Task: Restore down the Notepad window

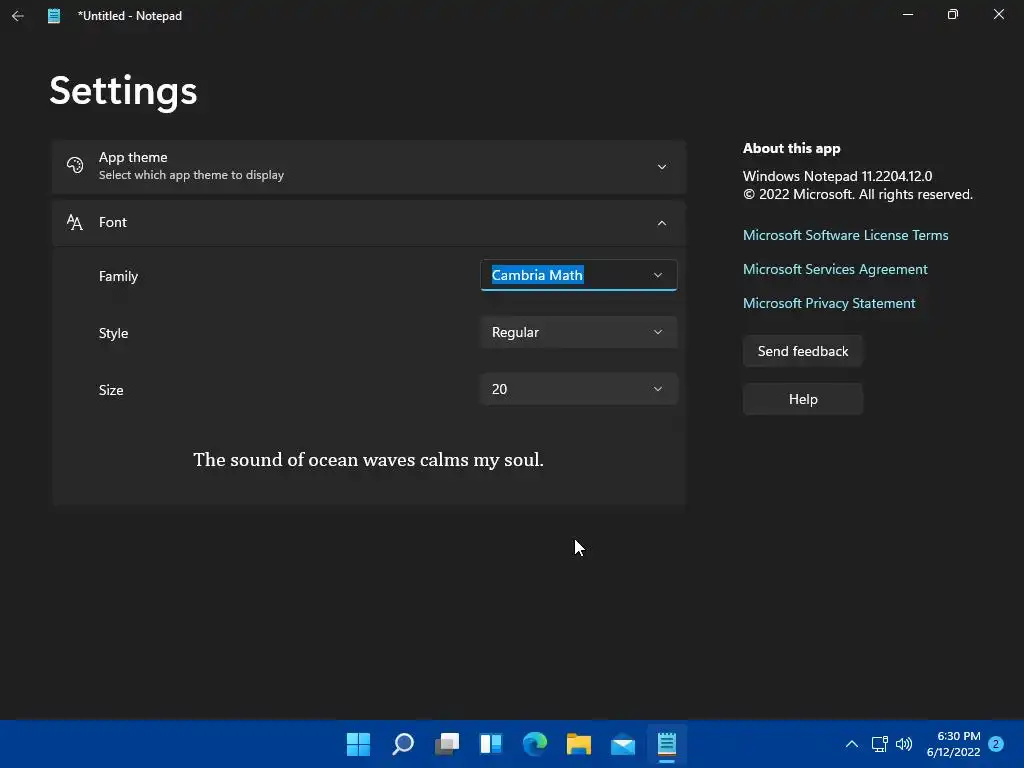Action: click(x=953, y=14)
